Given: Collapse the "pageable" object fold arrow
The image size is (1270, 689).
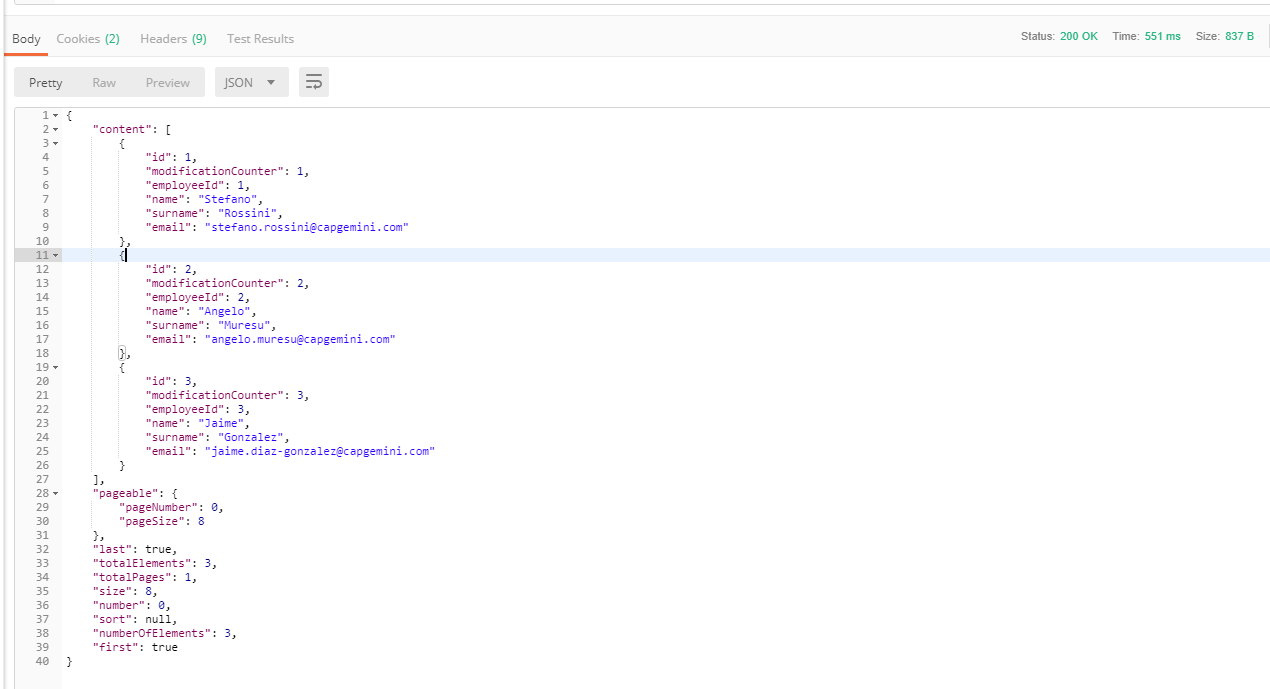Looking at the screenshot, I should (x=55, y=494).
